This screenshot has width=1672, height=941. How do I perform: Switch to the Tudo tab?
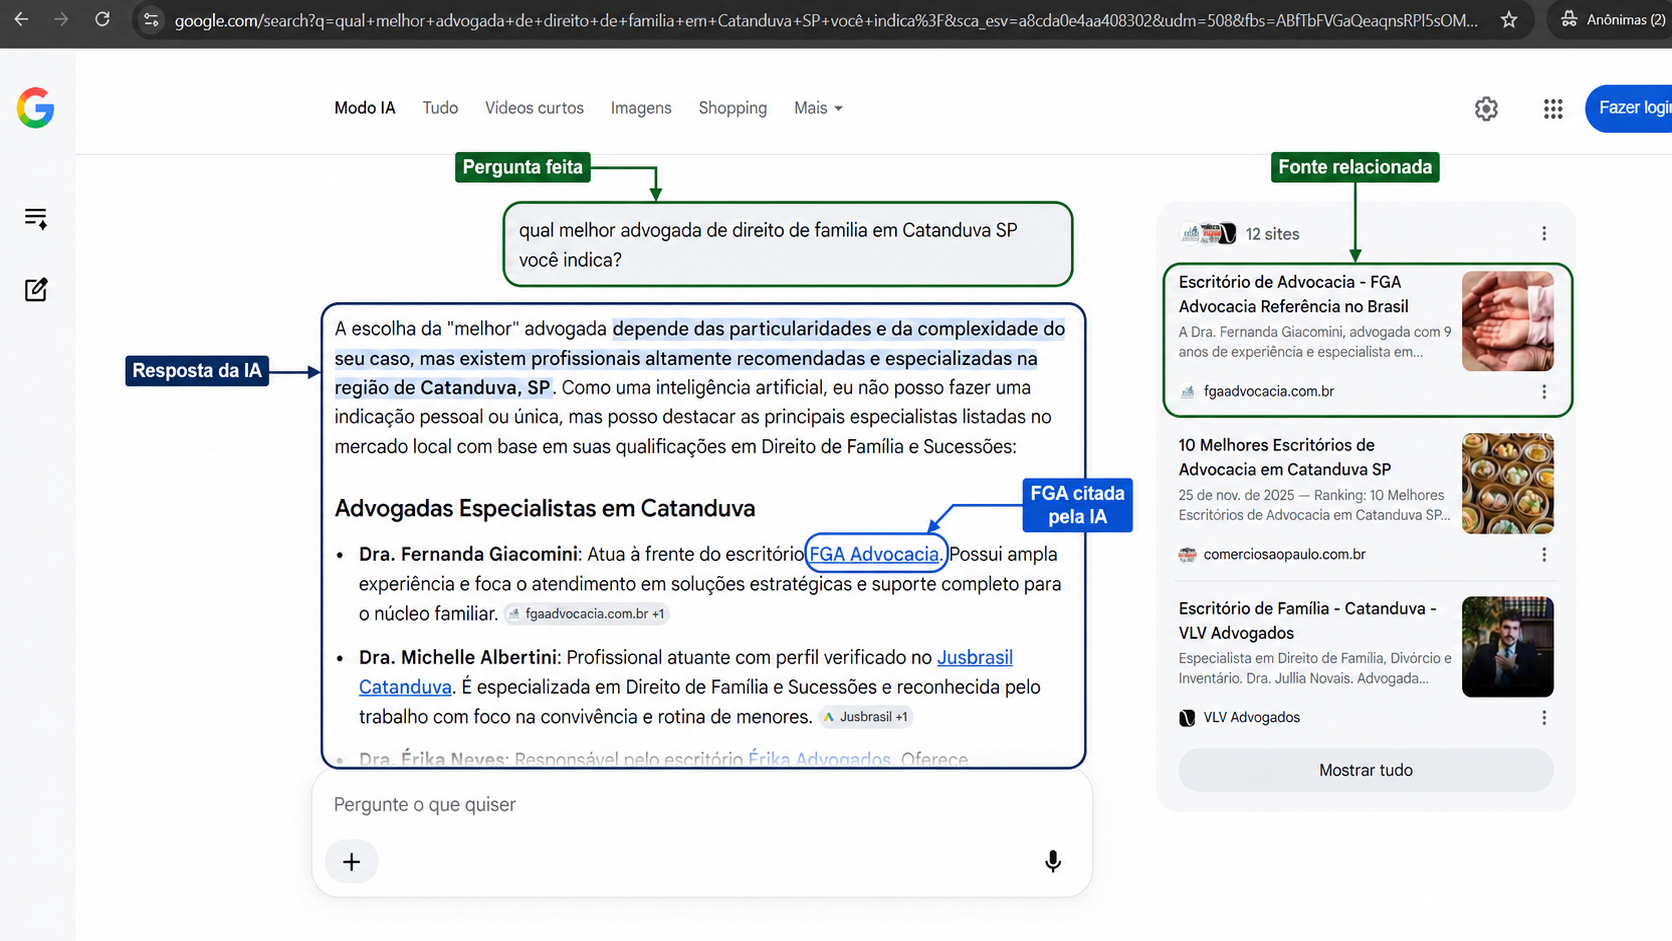point(440,108)
